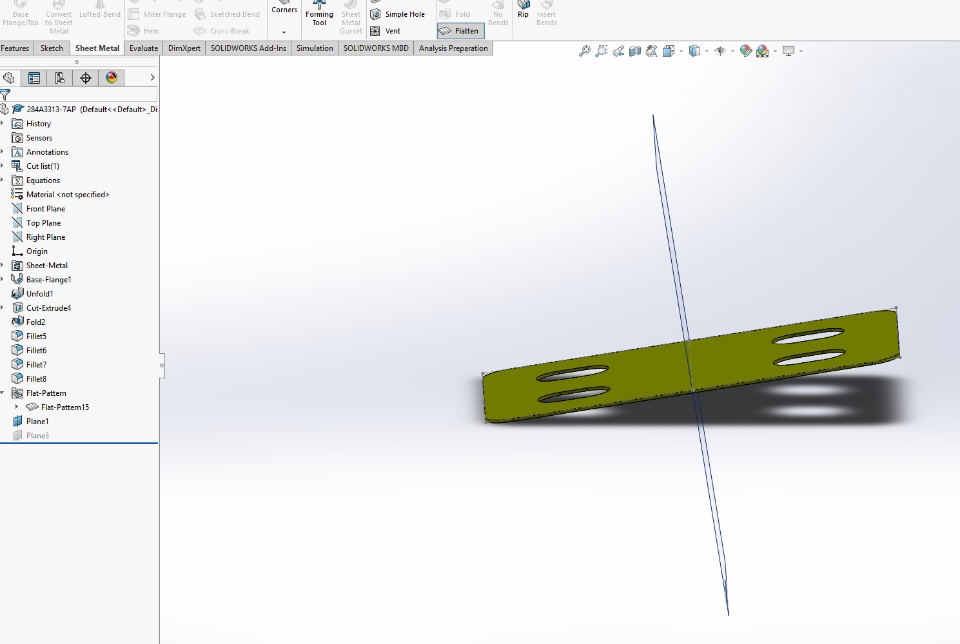Select Cut list(1) in the tree
The image size is (960, 644).
click(36, 166)
